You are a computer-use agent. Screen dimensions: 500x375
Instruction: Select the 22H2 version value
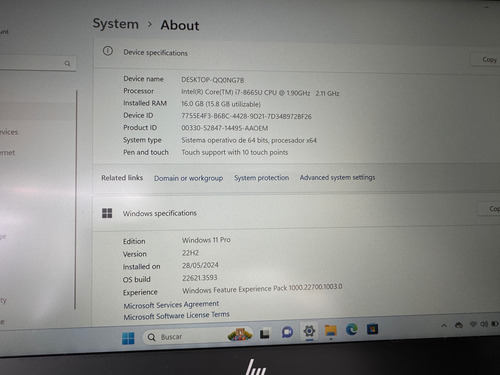point(190,253)
